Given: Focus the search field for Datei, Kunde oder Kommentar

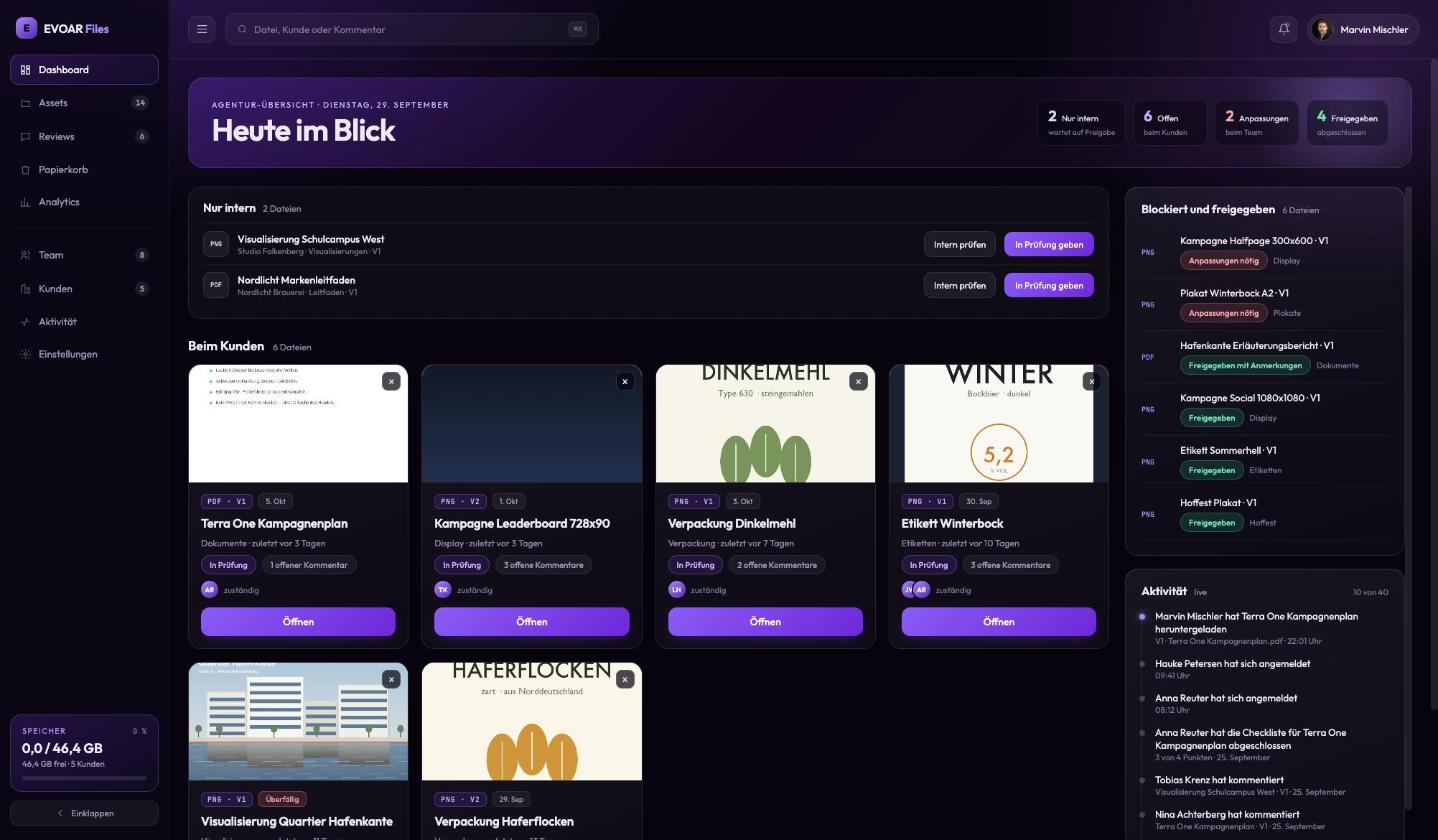Looking at the screenshot, I should click(412, 29).
